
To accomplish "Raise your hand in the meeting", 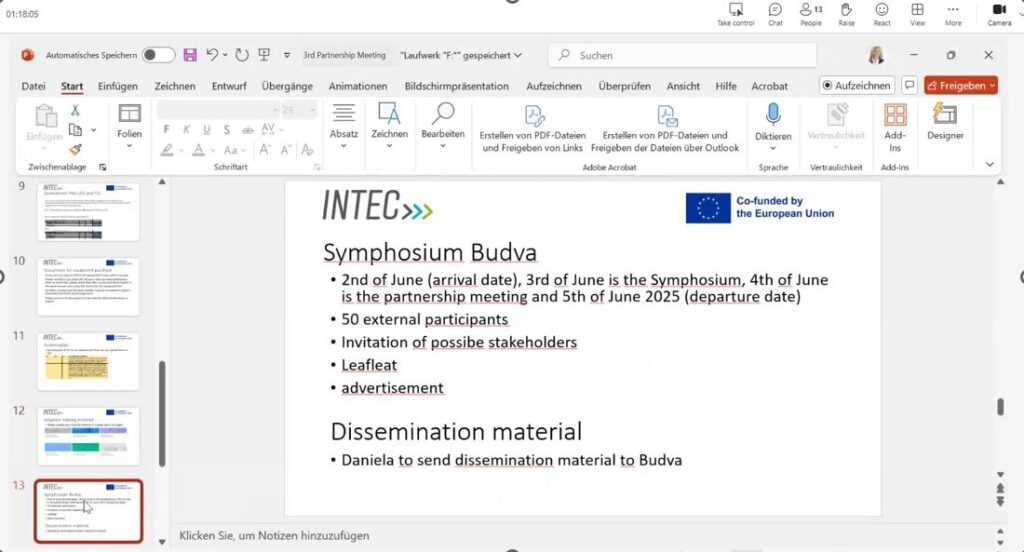I will pos(846,14).
